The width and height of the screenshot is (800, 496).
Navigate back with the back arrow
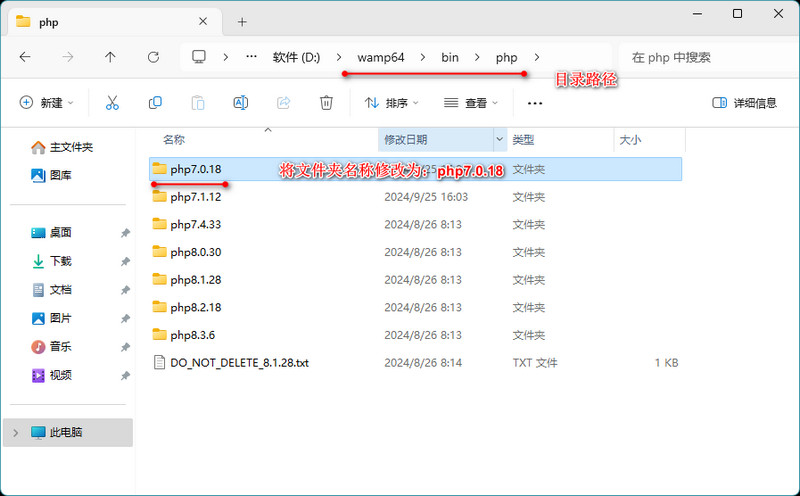(x=25, y=57)
